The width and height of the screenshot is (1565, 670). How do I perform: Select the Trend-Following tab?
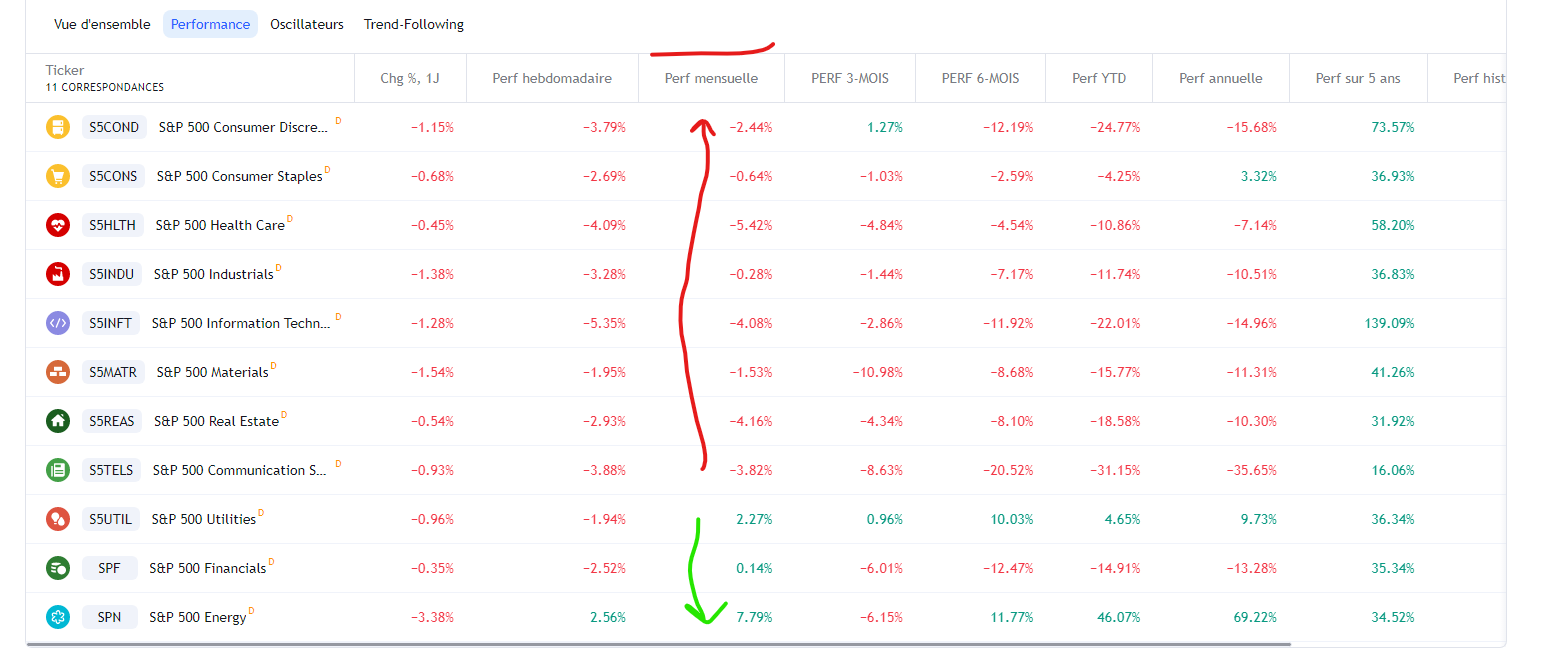pyautogui.click(x=414, y=24)
